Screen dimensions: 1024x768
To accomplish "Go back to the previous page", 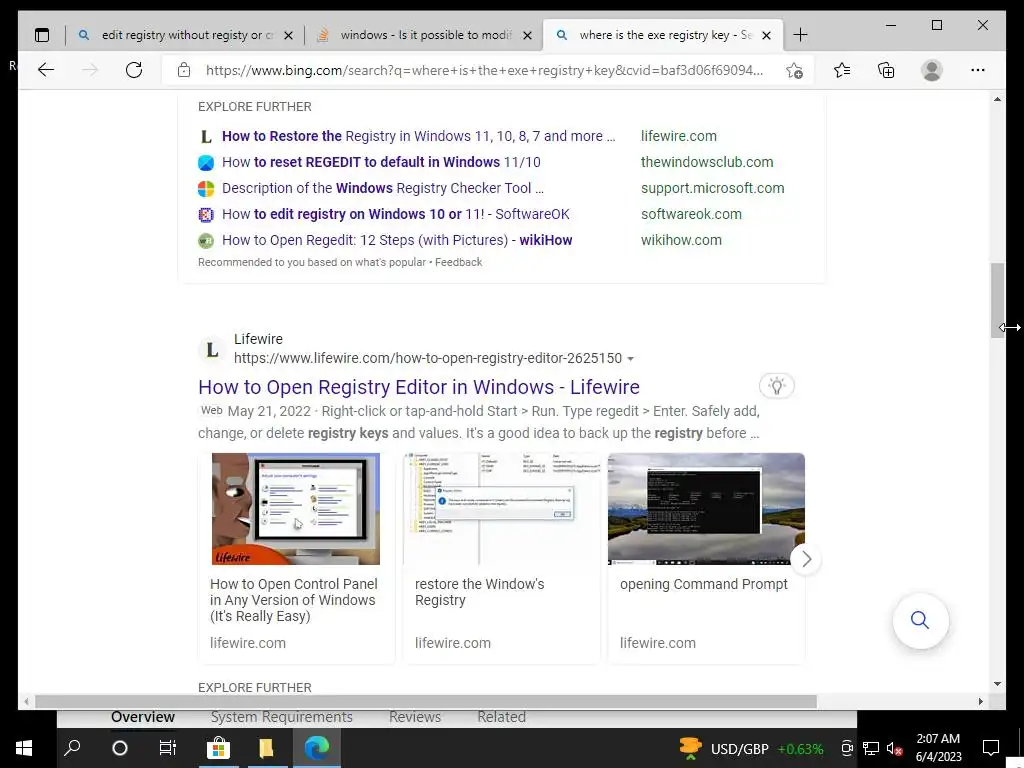I will pyautogui.click(x=46, y=70).
